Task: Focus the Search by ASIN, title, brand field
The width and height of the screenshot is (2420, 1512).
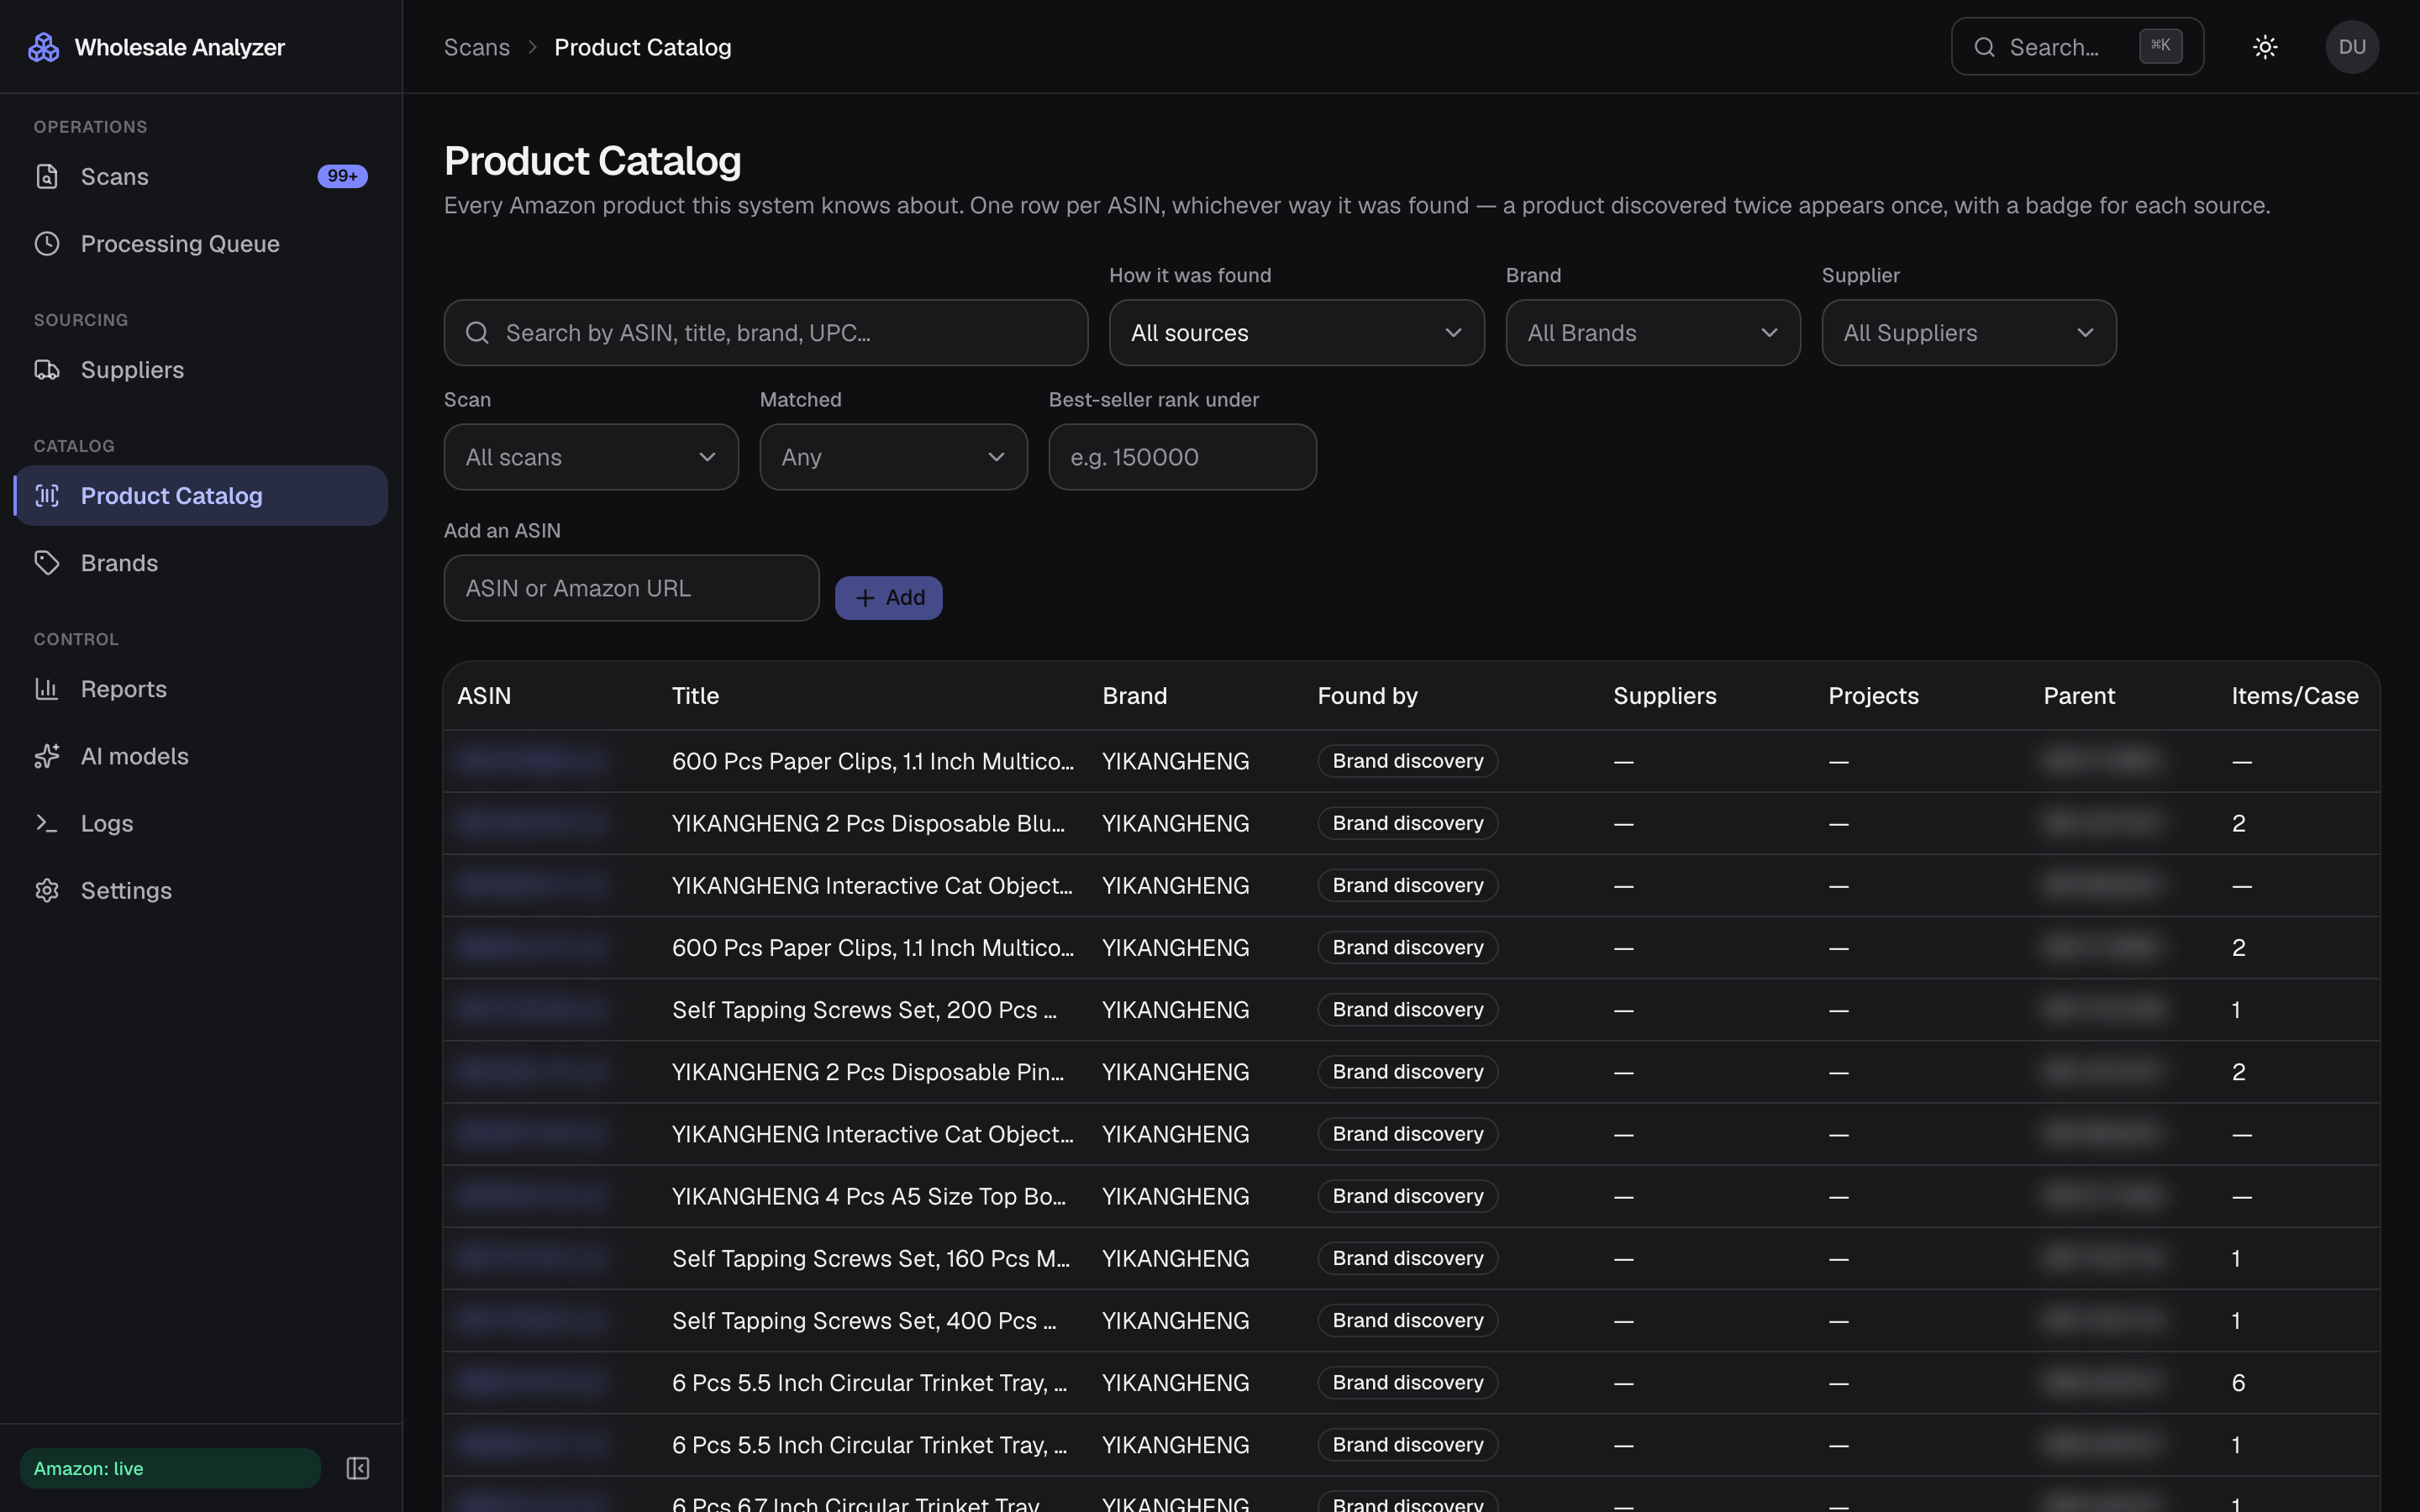Action: pyautogui.click(x=766, y=333)
